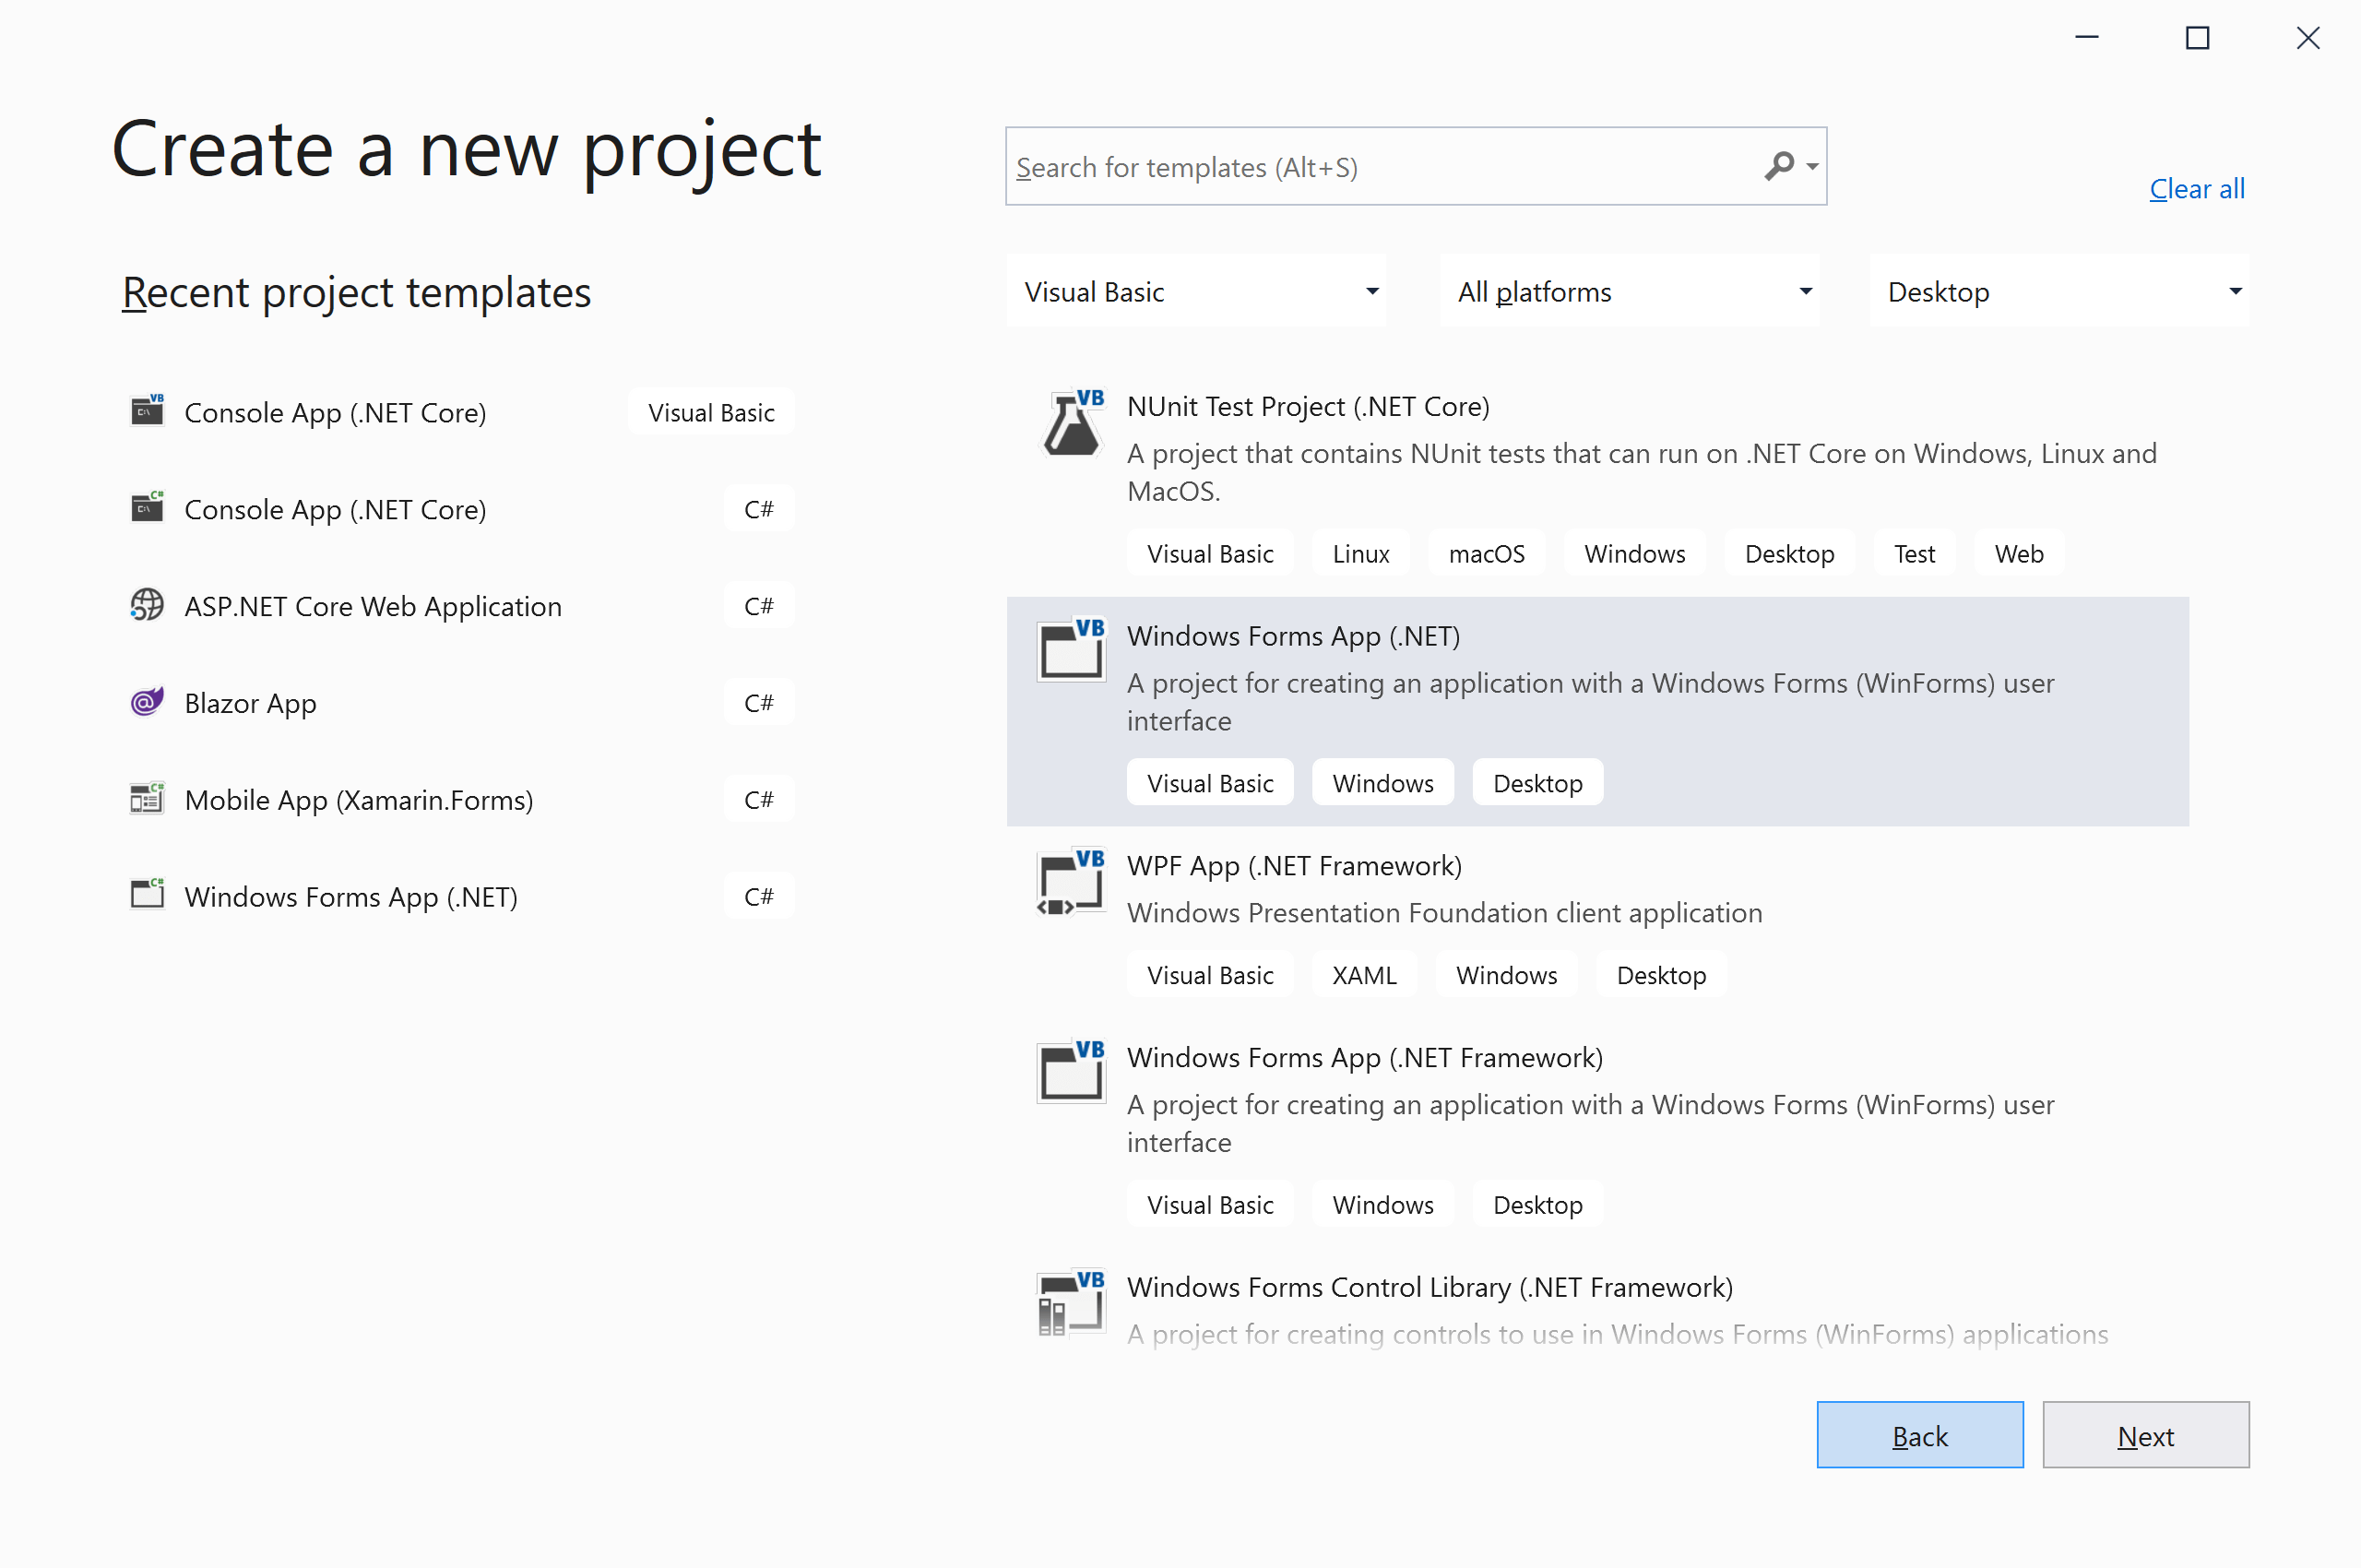This screenshot has height=1568, width=2361.
Task: Click the WPF App (.NET Framework) icon
Action: tap(1070, 883)
